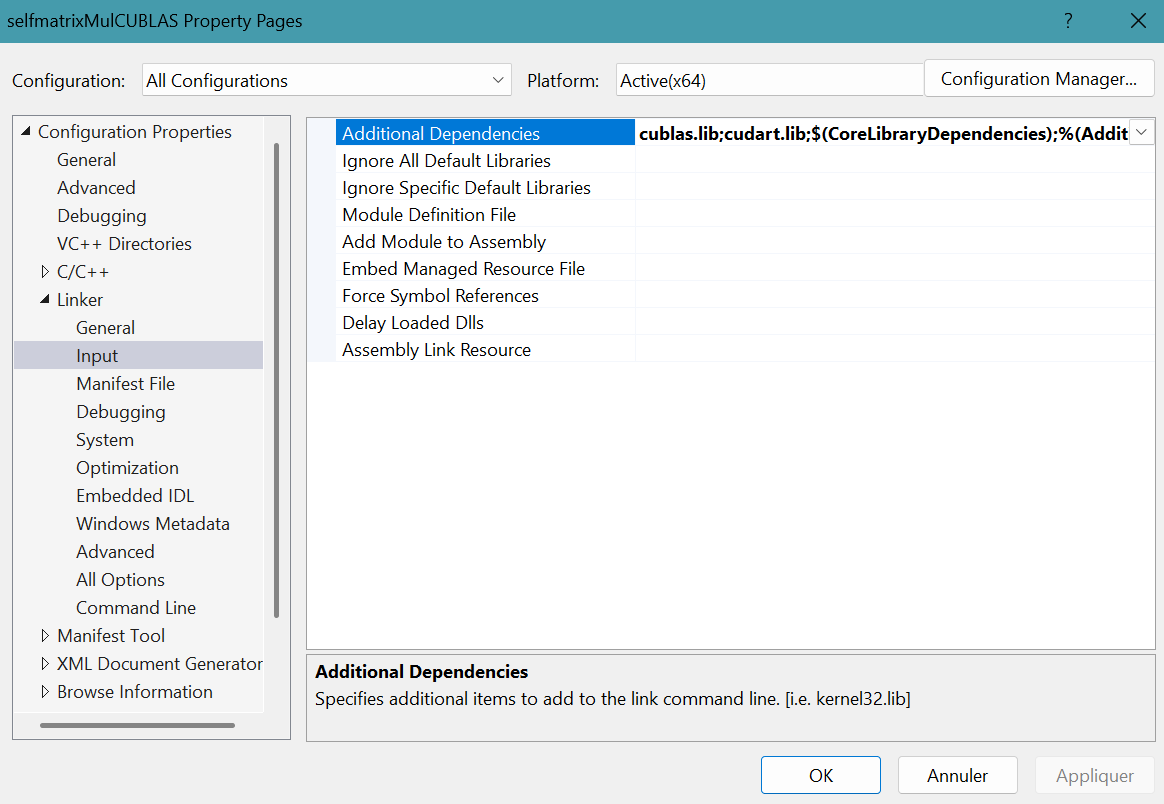Collapse the Configuration Properties root node
Screen dimensions: 1164x804
26,132
